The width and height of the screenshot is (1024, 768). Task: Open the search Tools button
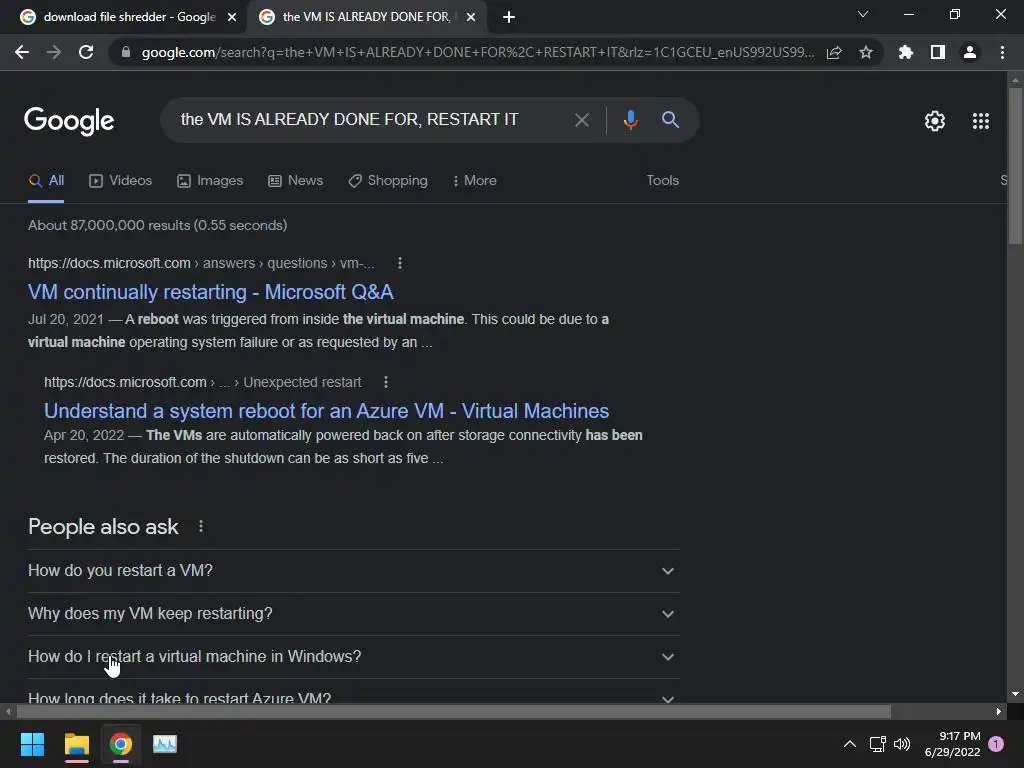[x=662, y=181]
